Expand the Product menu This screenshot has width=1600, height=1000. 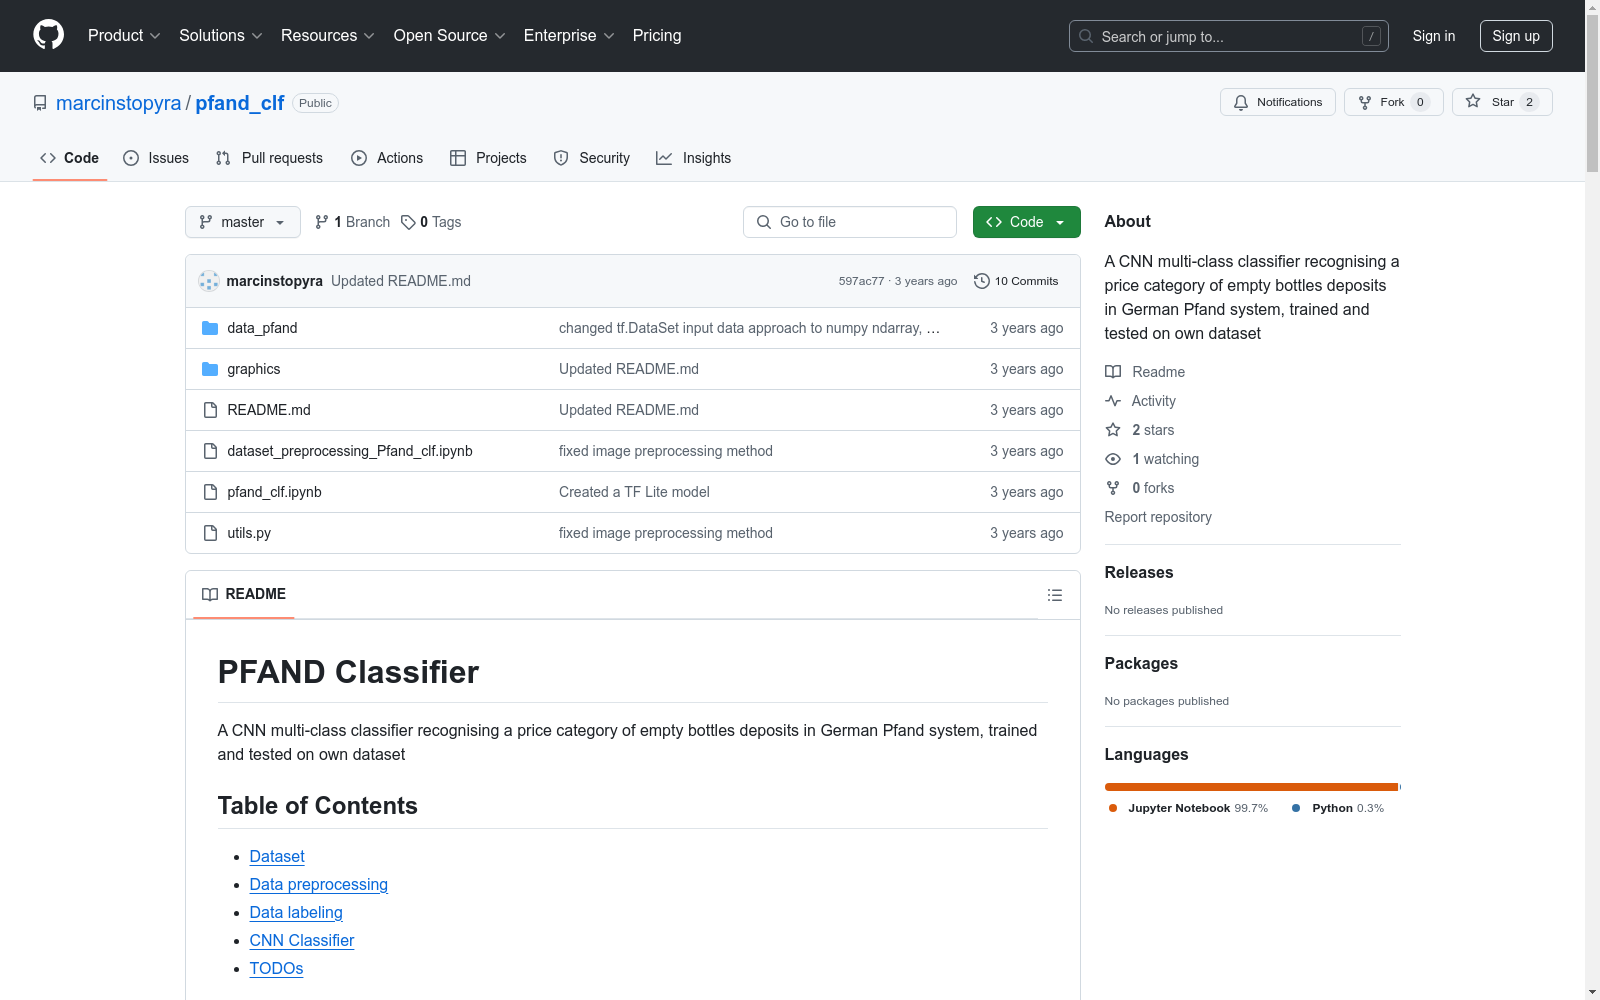(124, 36)
